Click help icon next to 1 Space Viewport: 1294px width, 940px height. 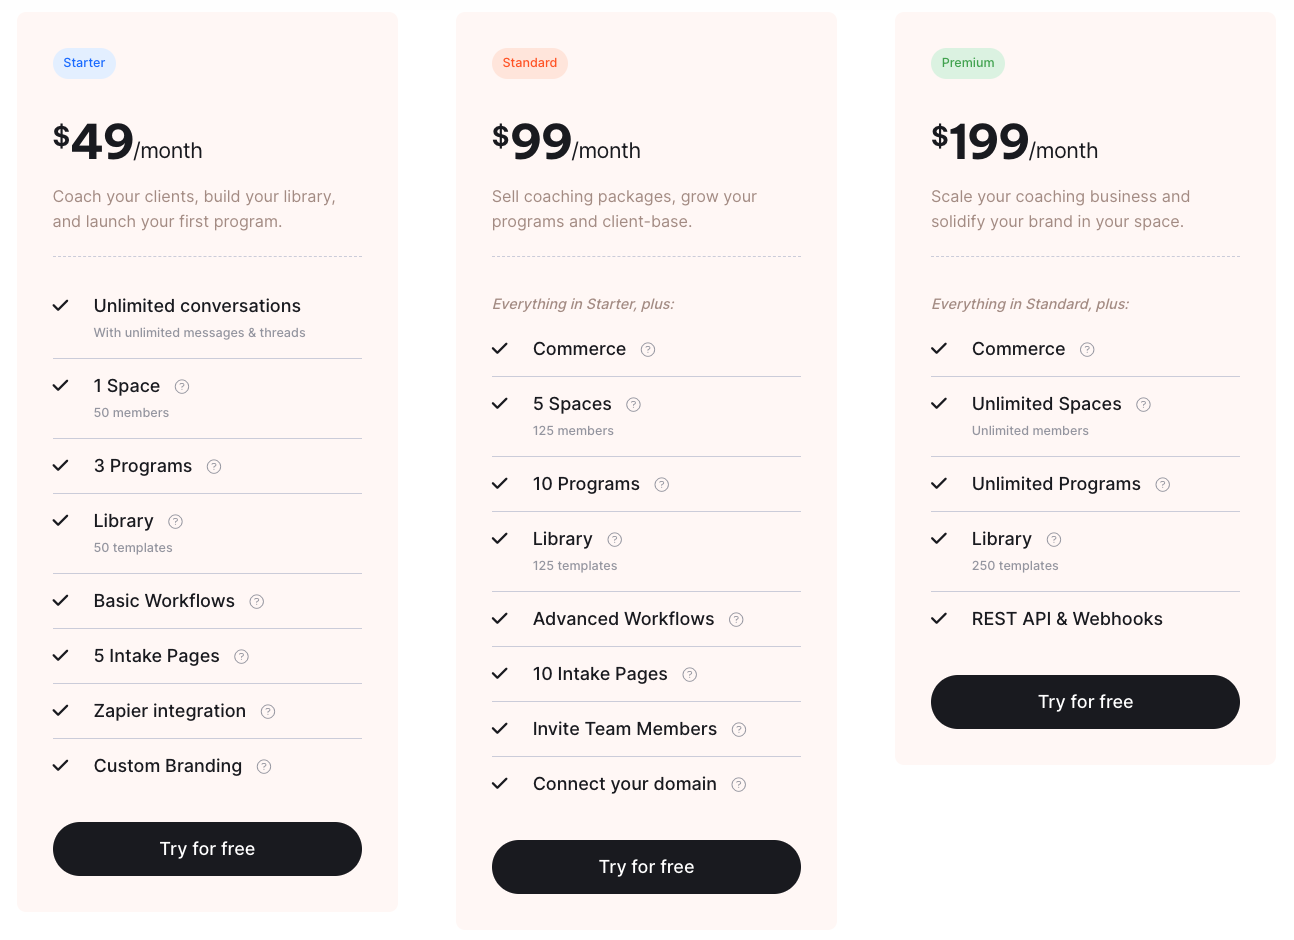pos(182,387)
